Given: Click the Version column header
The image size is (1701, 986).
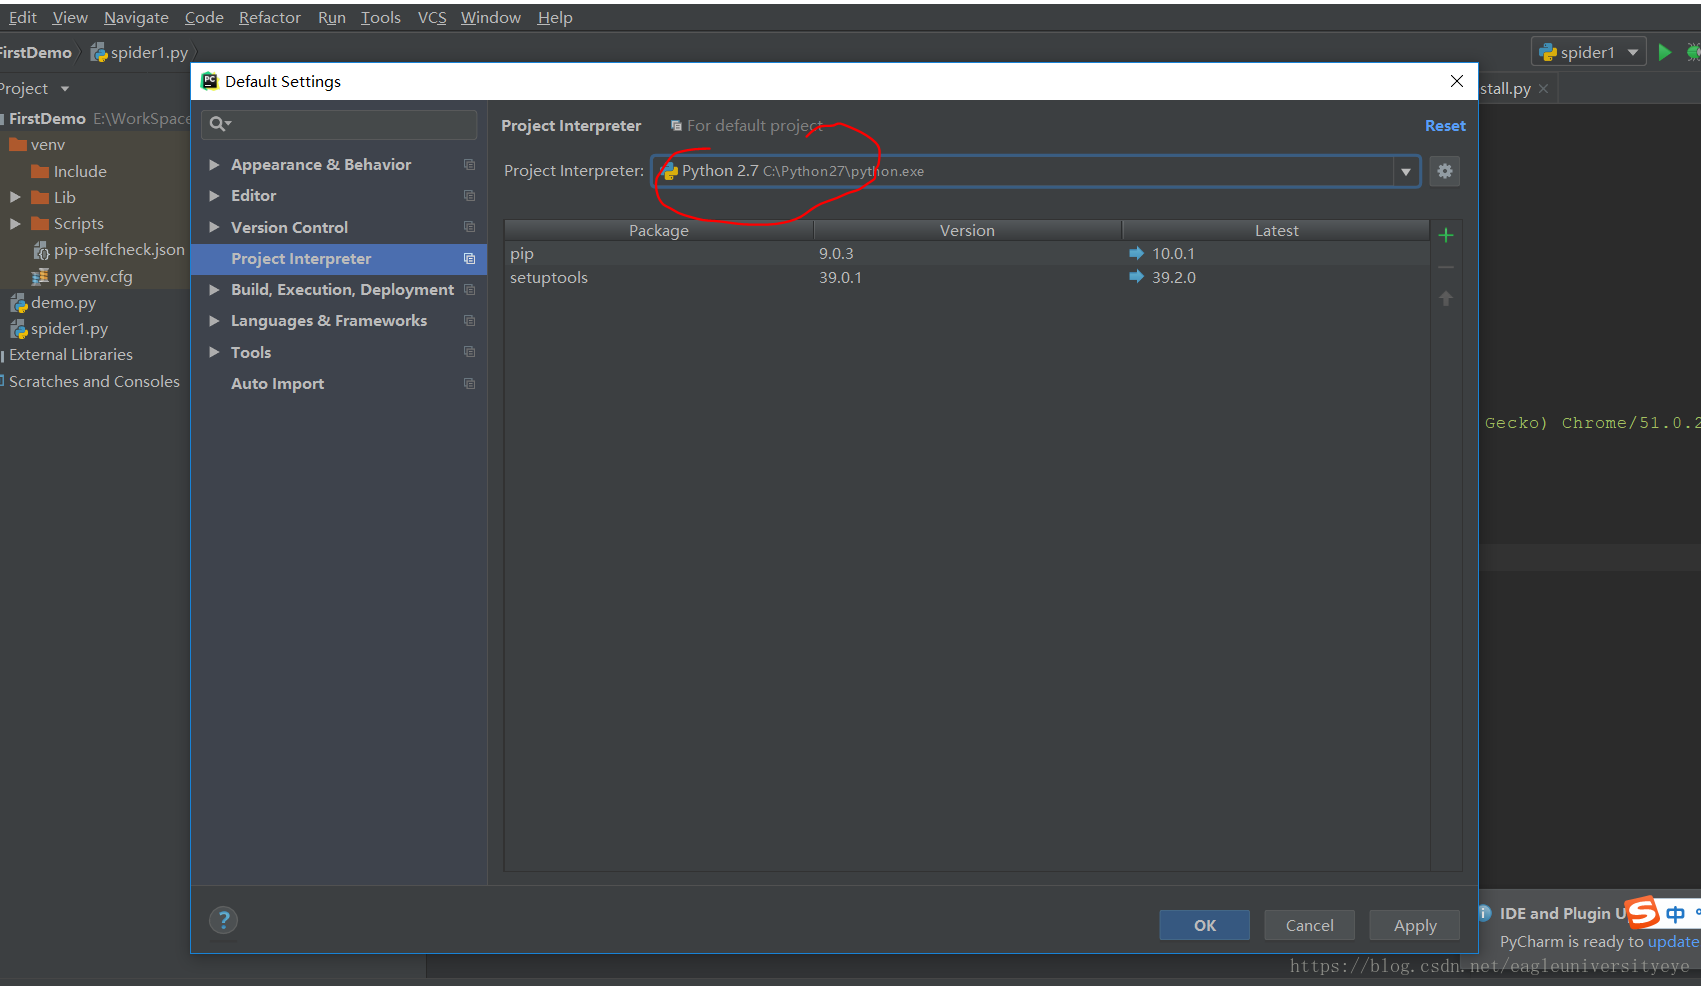Looking at the screenshot, I should (x=967, y=231).
